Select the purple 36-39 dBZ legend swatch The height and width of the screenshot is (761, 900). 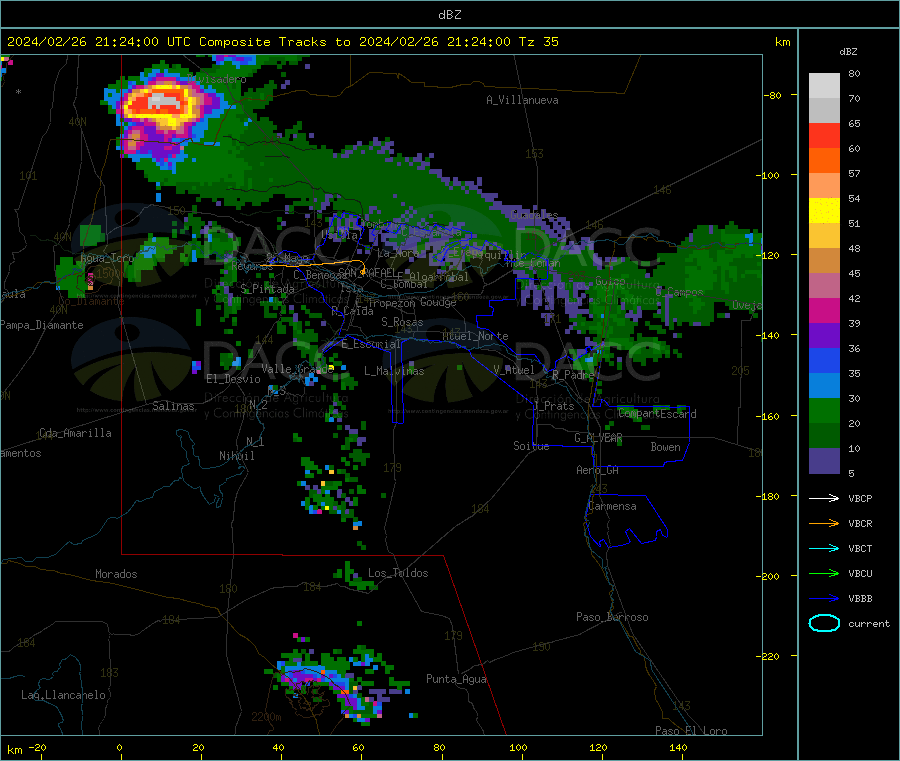click(x=824, y=336)
